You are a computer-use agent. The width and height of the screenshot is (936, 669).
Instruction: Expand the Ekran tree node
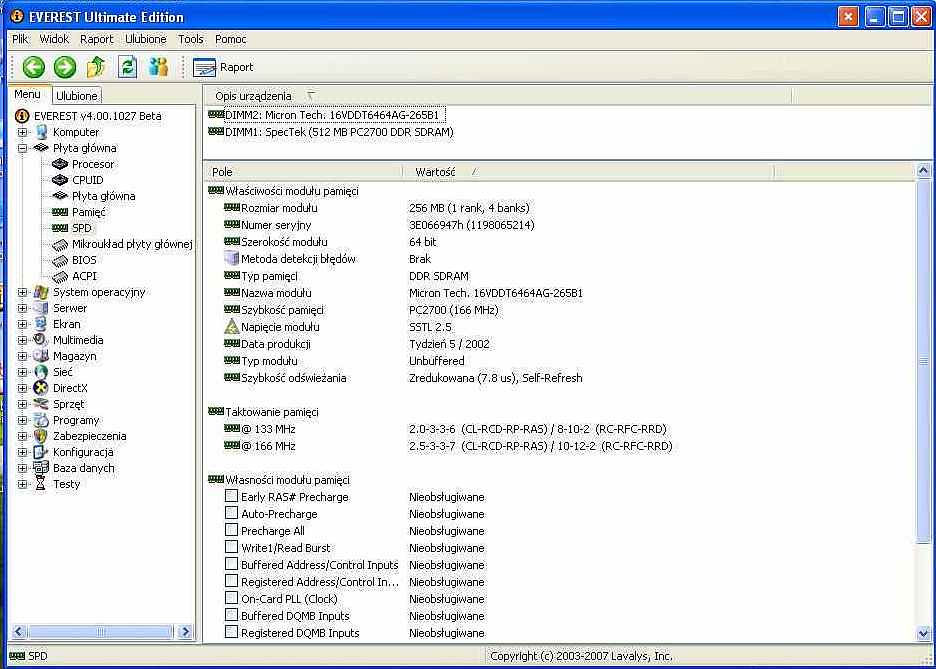22,324
